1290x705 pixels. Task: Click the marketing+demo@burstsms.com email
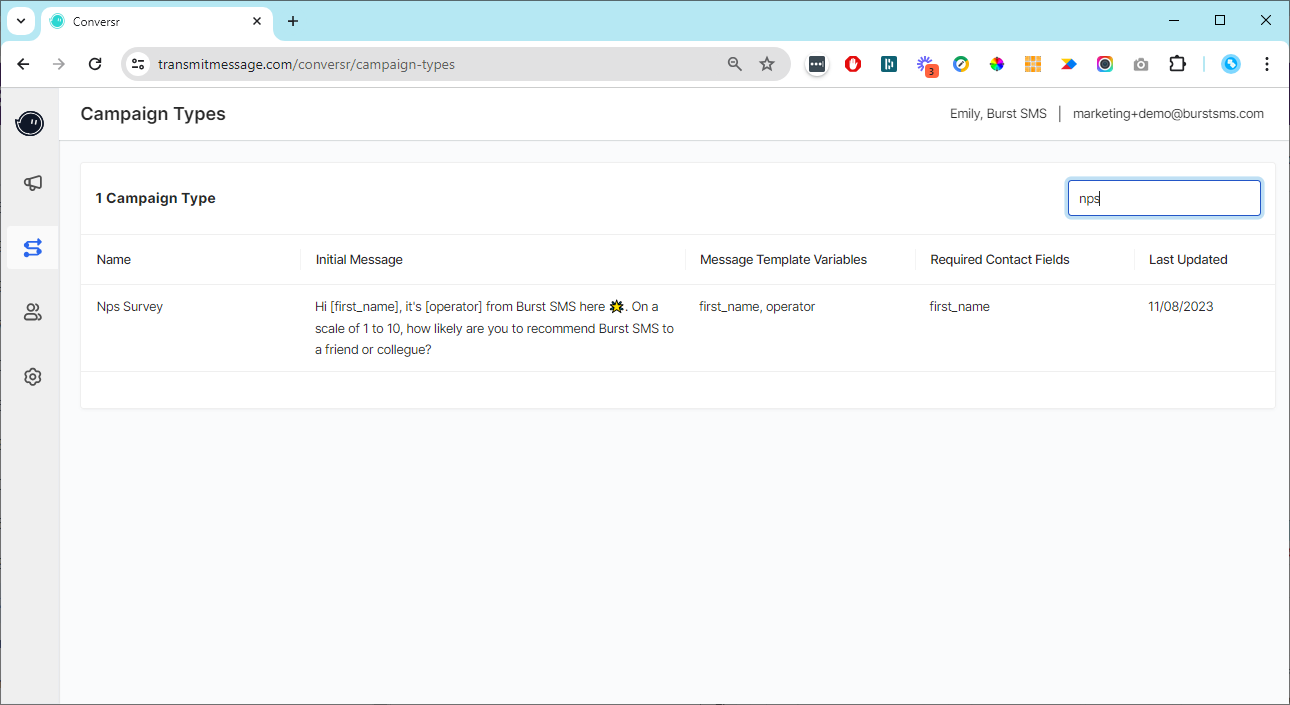point(1168,114)
